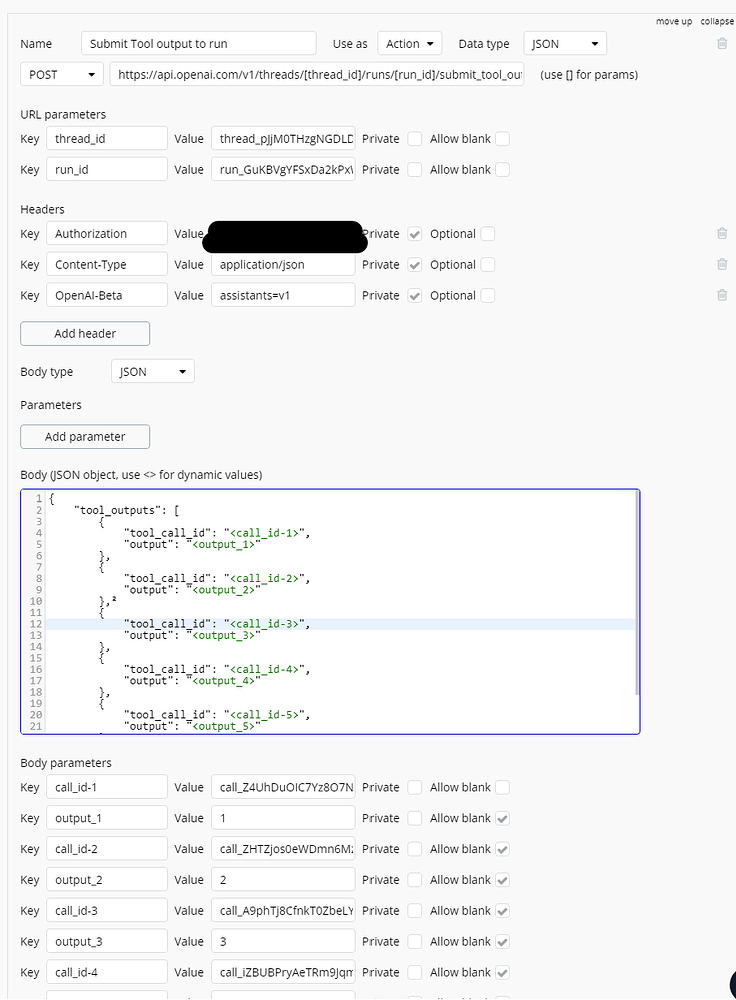
Task: Click the body editor vertical scrollbar
Action: (637, 593)
